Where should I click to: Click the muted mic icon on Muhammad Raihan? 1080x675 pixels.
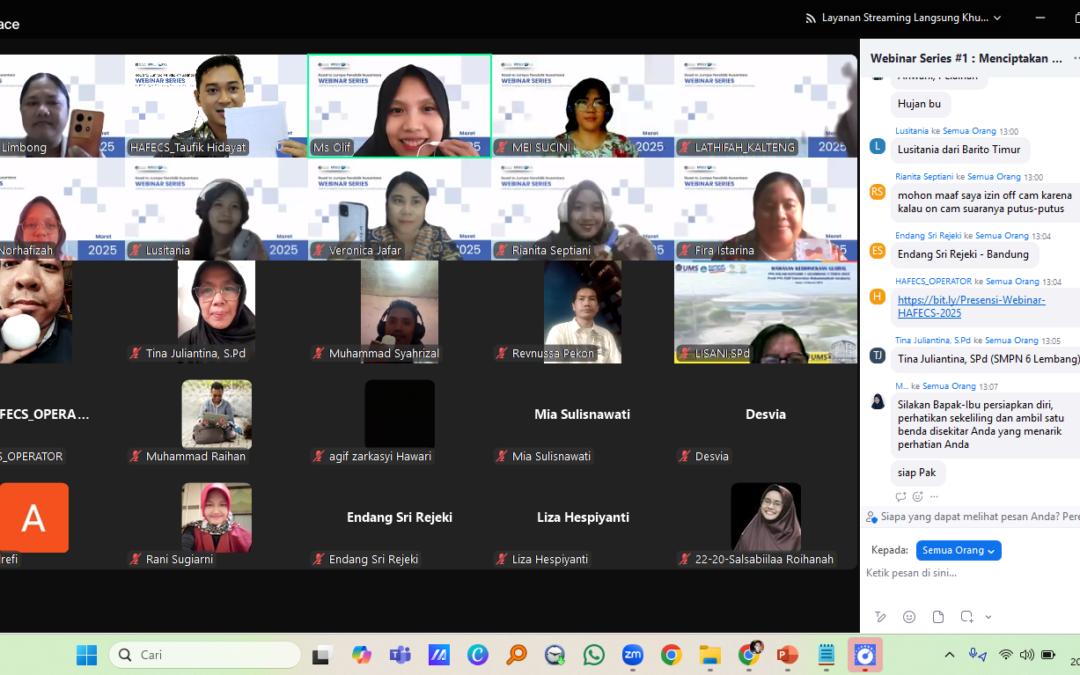(136, 456)
